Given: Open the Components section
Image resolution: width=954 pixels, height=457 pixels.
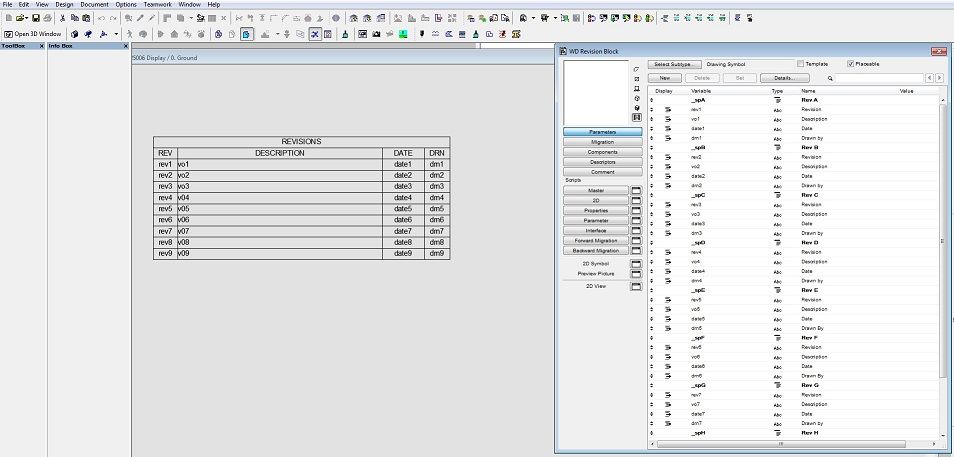Looking at the screenshot, I should 602,152.
